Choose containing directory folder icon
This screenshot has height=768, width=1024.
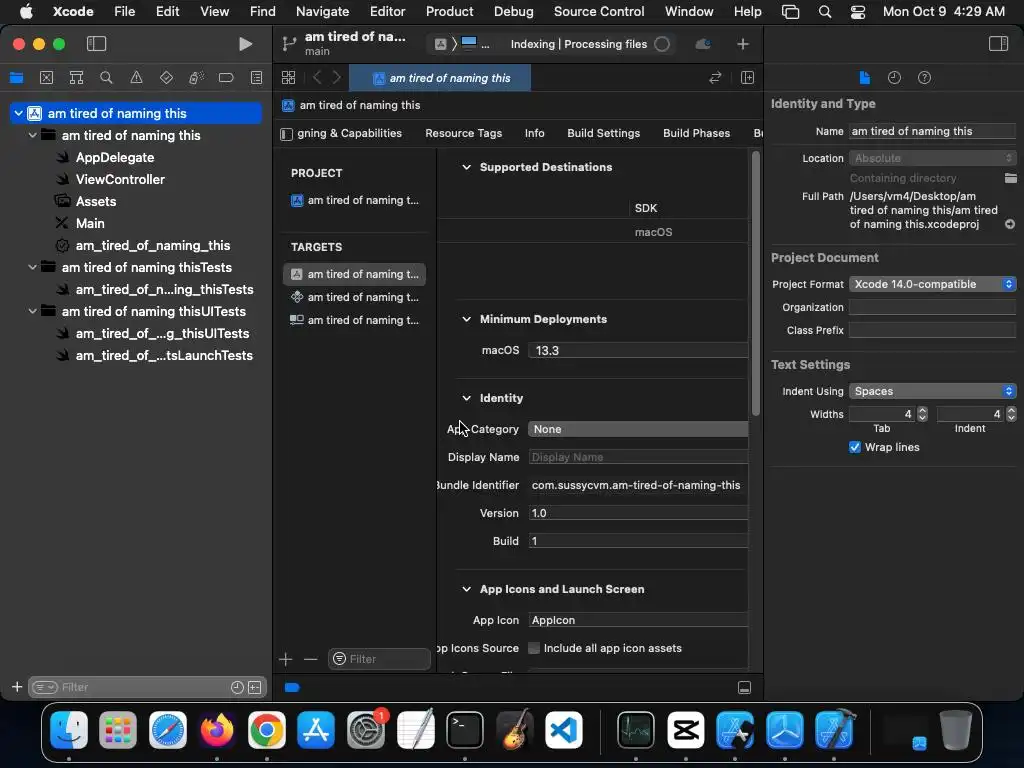point(1010,178)
